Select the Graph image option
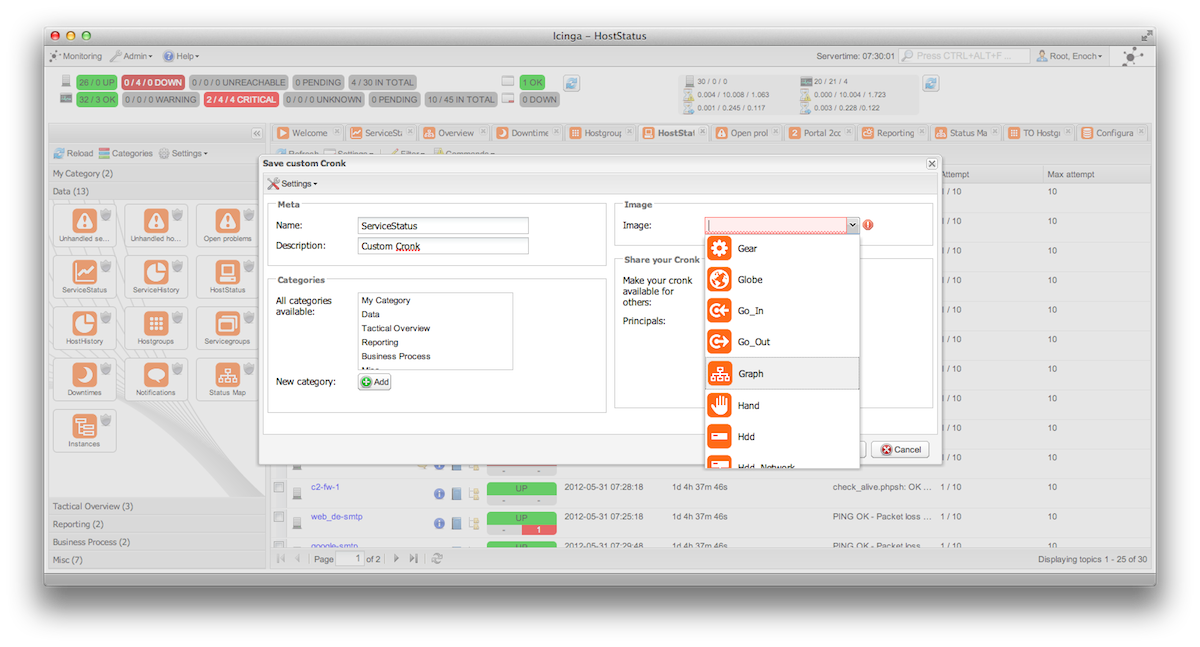Screen dimensions: 1200x647 [x=750, y=374]
